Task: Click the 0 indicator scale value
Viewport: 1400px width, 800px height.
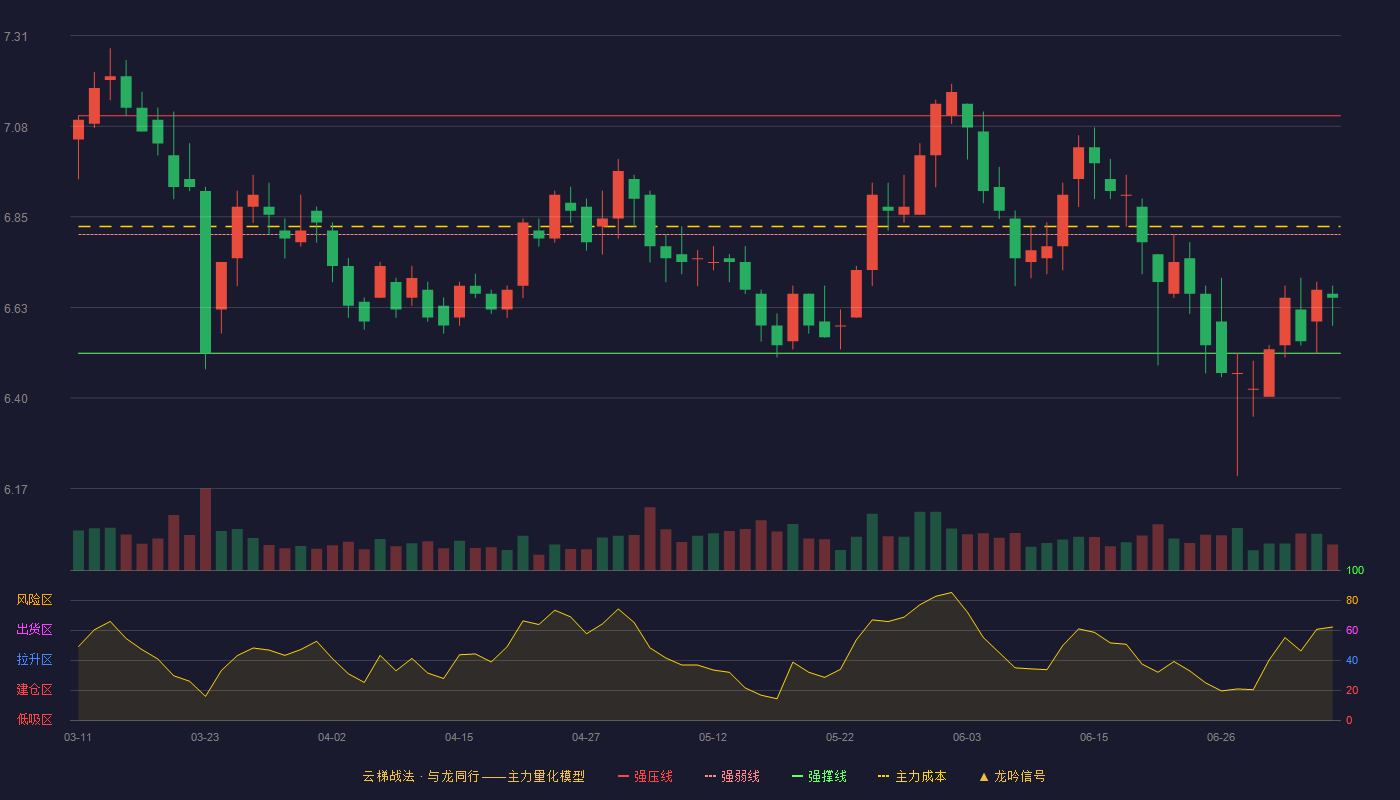Action: point(1349,721)
